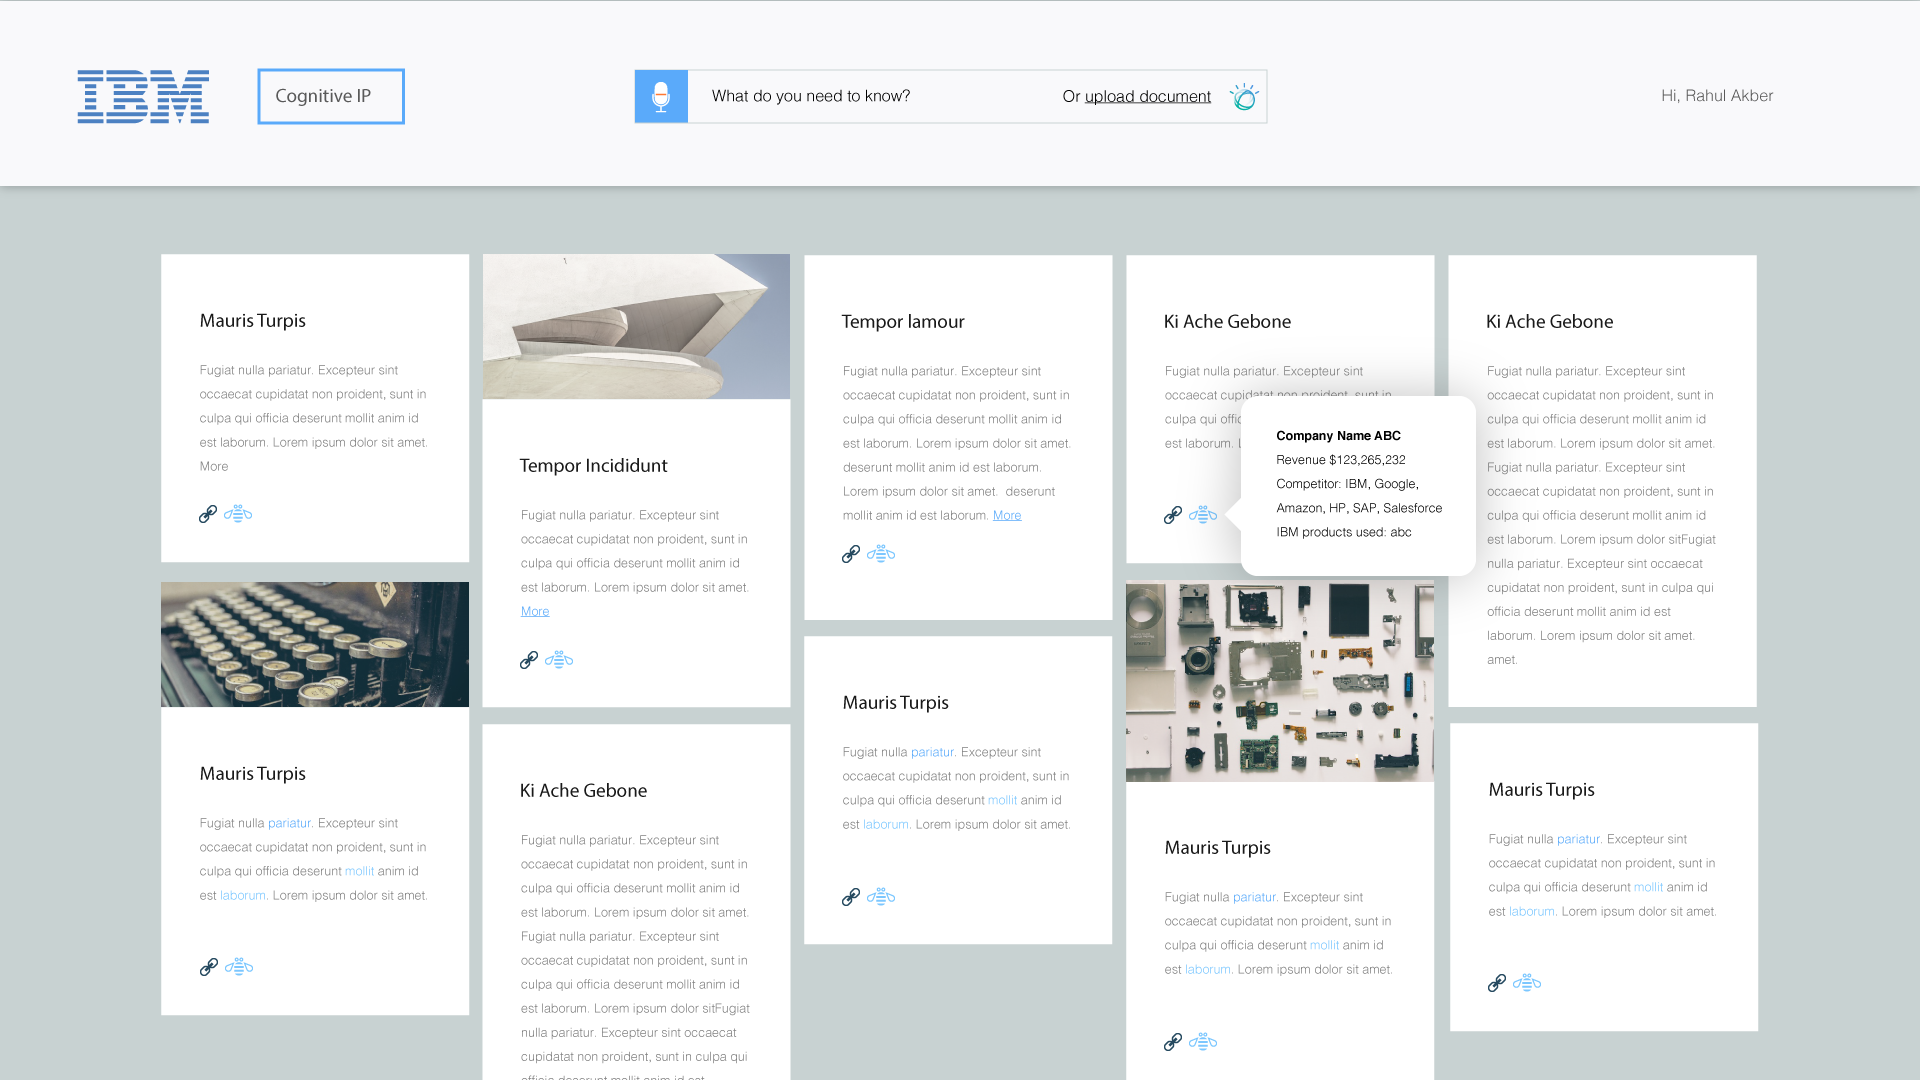Image resolution: width=1920 pixels, height=1080 pixels.
Task: Click the typewriter photo thumbnail
Action: tap(315, 644)
